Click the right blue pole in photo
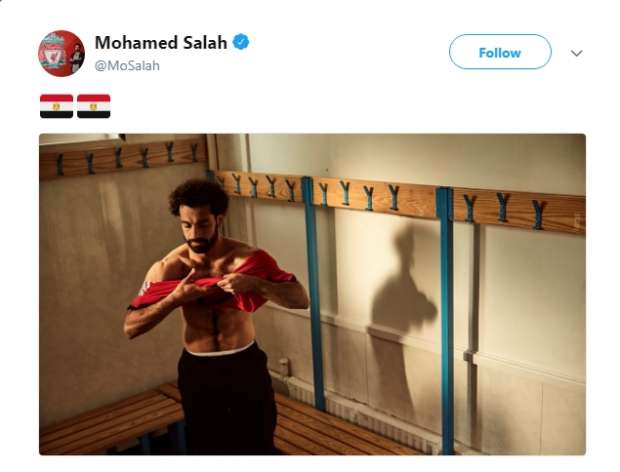This screenshot has width=620, height=472. [446, 320]
